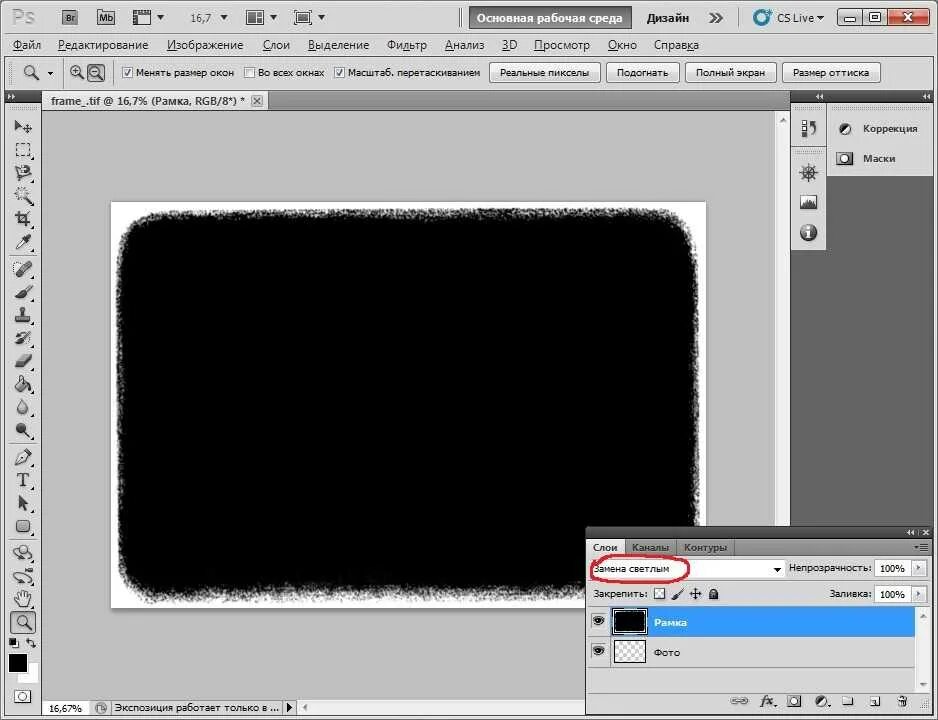Open View Extras dropdown
This screenshot has width=938, height=720.
[148, 18]
